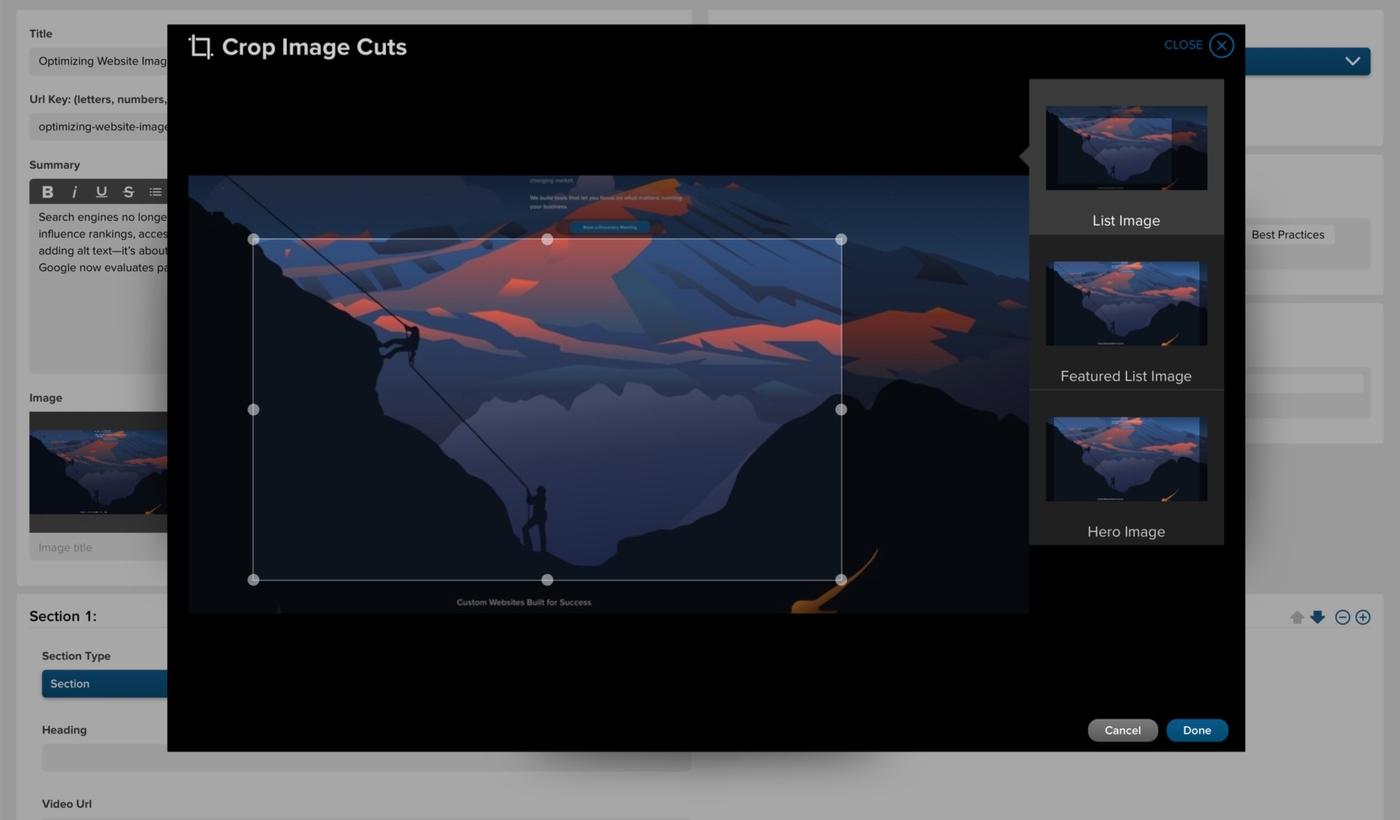Toggle strikethrough in Summary toolbar
Image resolution: width=1400 pixels, height=820 pixels.
(x=128, y=192)
